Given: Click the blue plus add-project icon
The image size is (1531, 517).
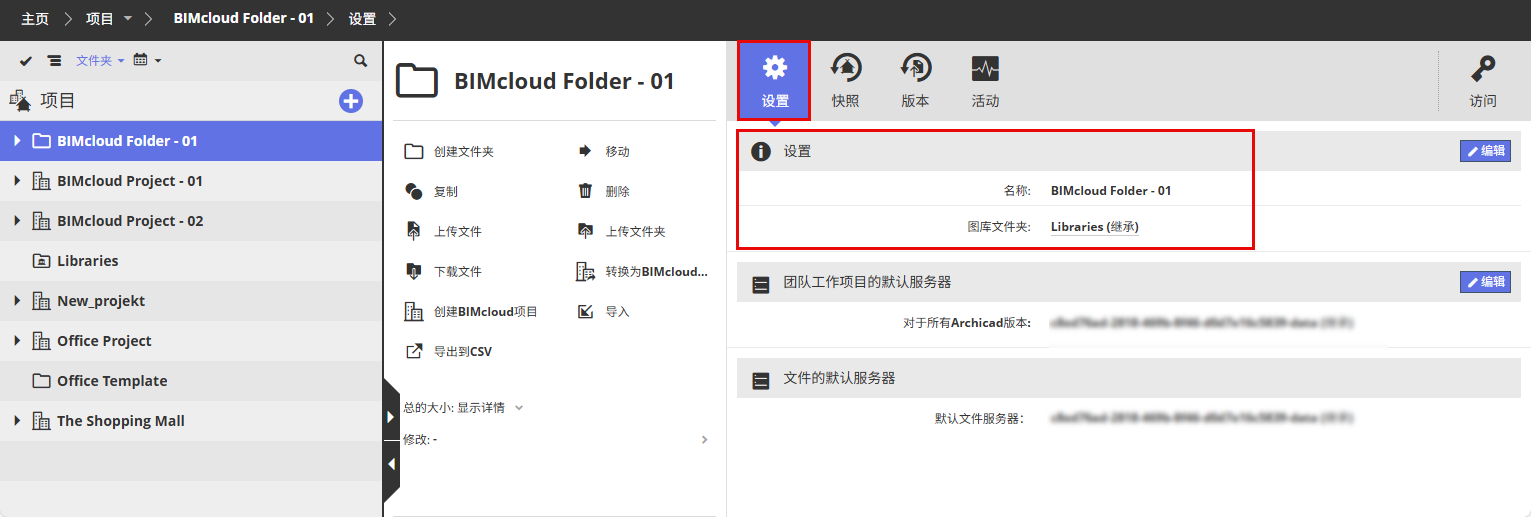Looking at the screenshot, I should pos(351,101).
